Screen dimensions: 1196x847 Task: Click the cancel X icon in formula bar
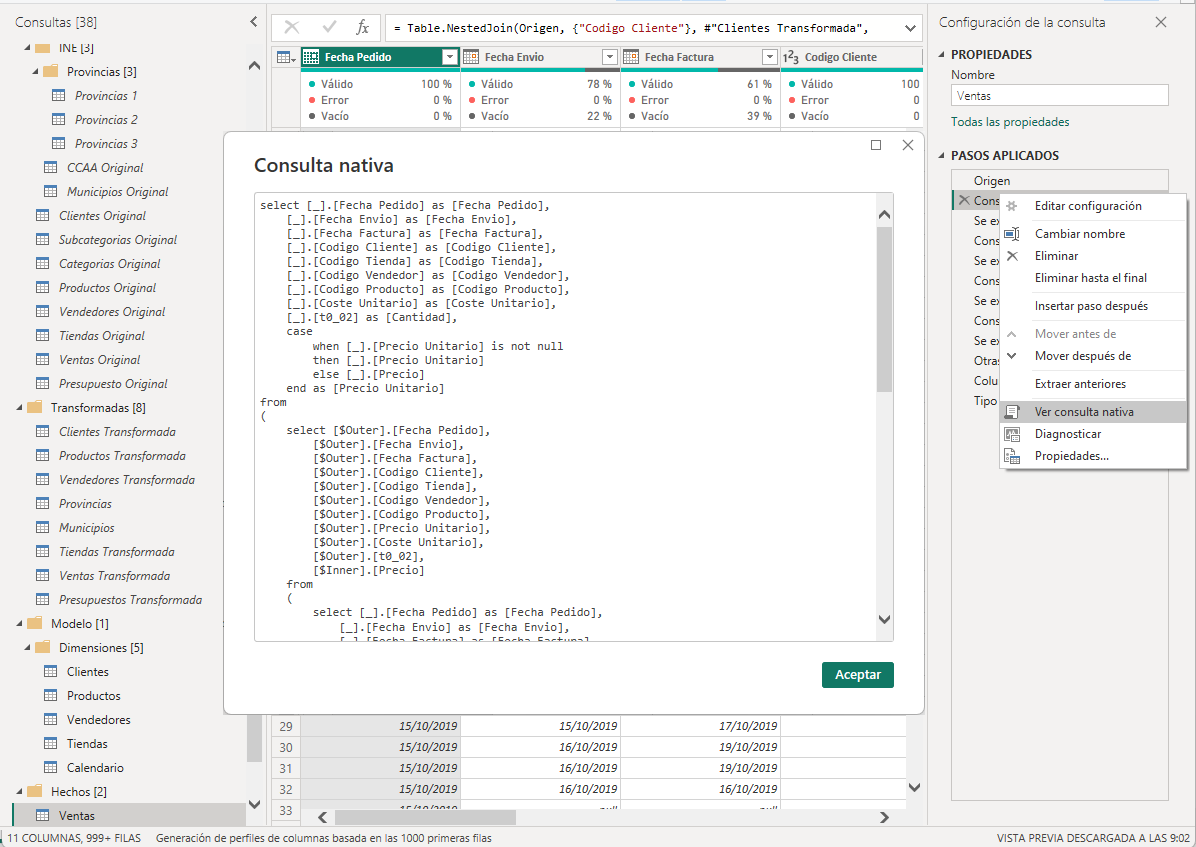tap(292, 28)
